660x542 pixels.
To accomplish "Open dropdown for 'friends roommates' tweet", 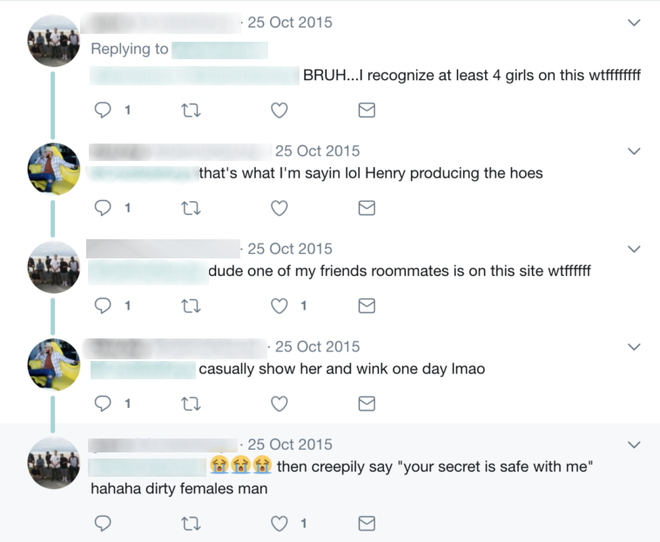I will 633,249.
